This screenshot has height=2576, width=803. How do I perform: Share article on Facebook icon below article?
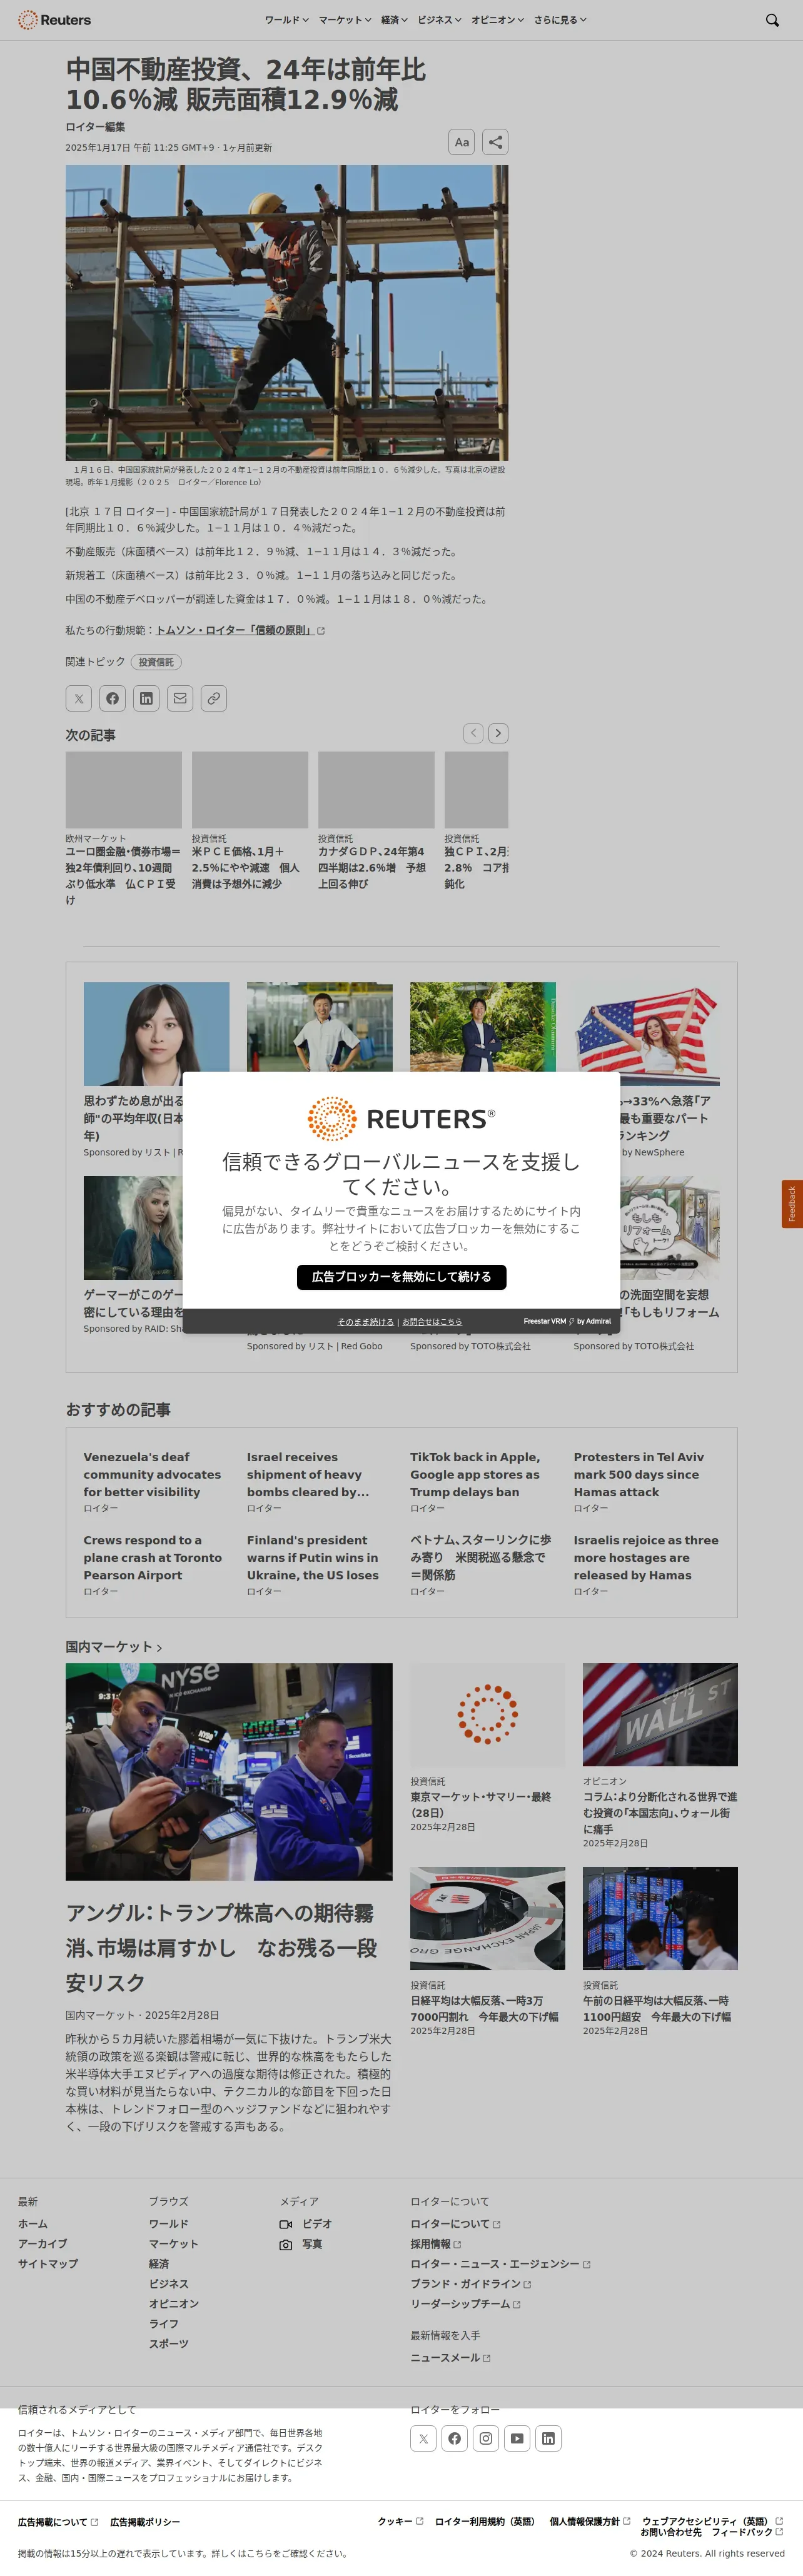(112, 698)
